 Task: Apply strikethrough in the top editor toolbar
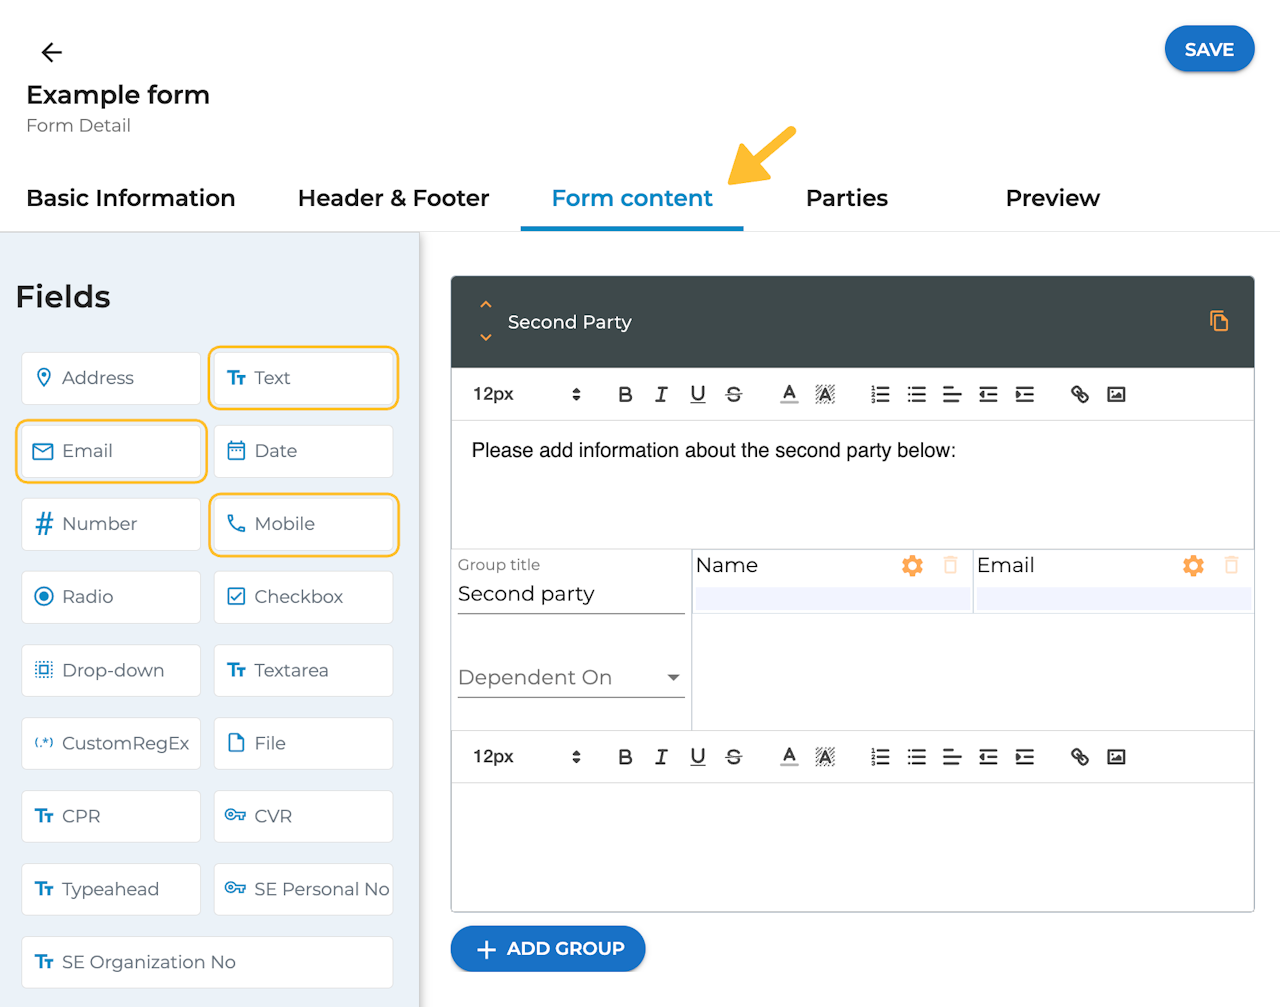(x=734, y=394)
